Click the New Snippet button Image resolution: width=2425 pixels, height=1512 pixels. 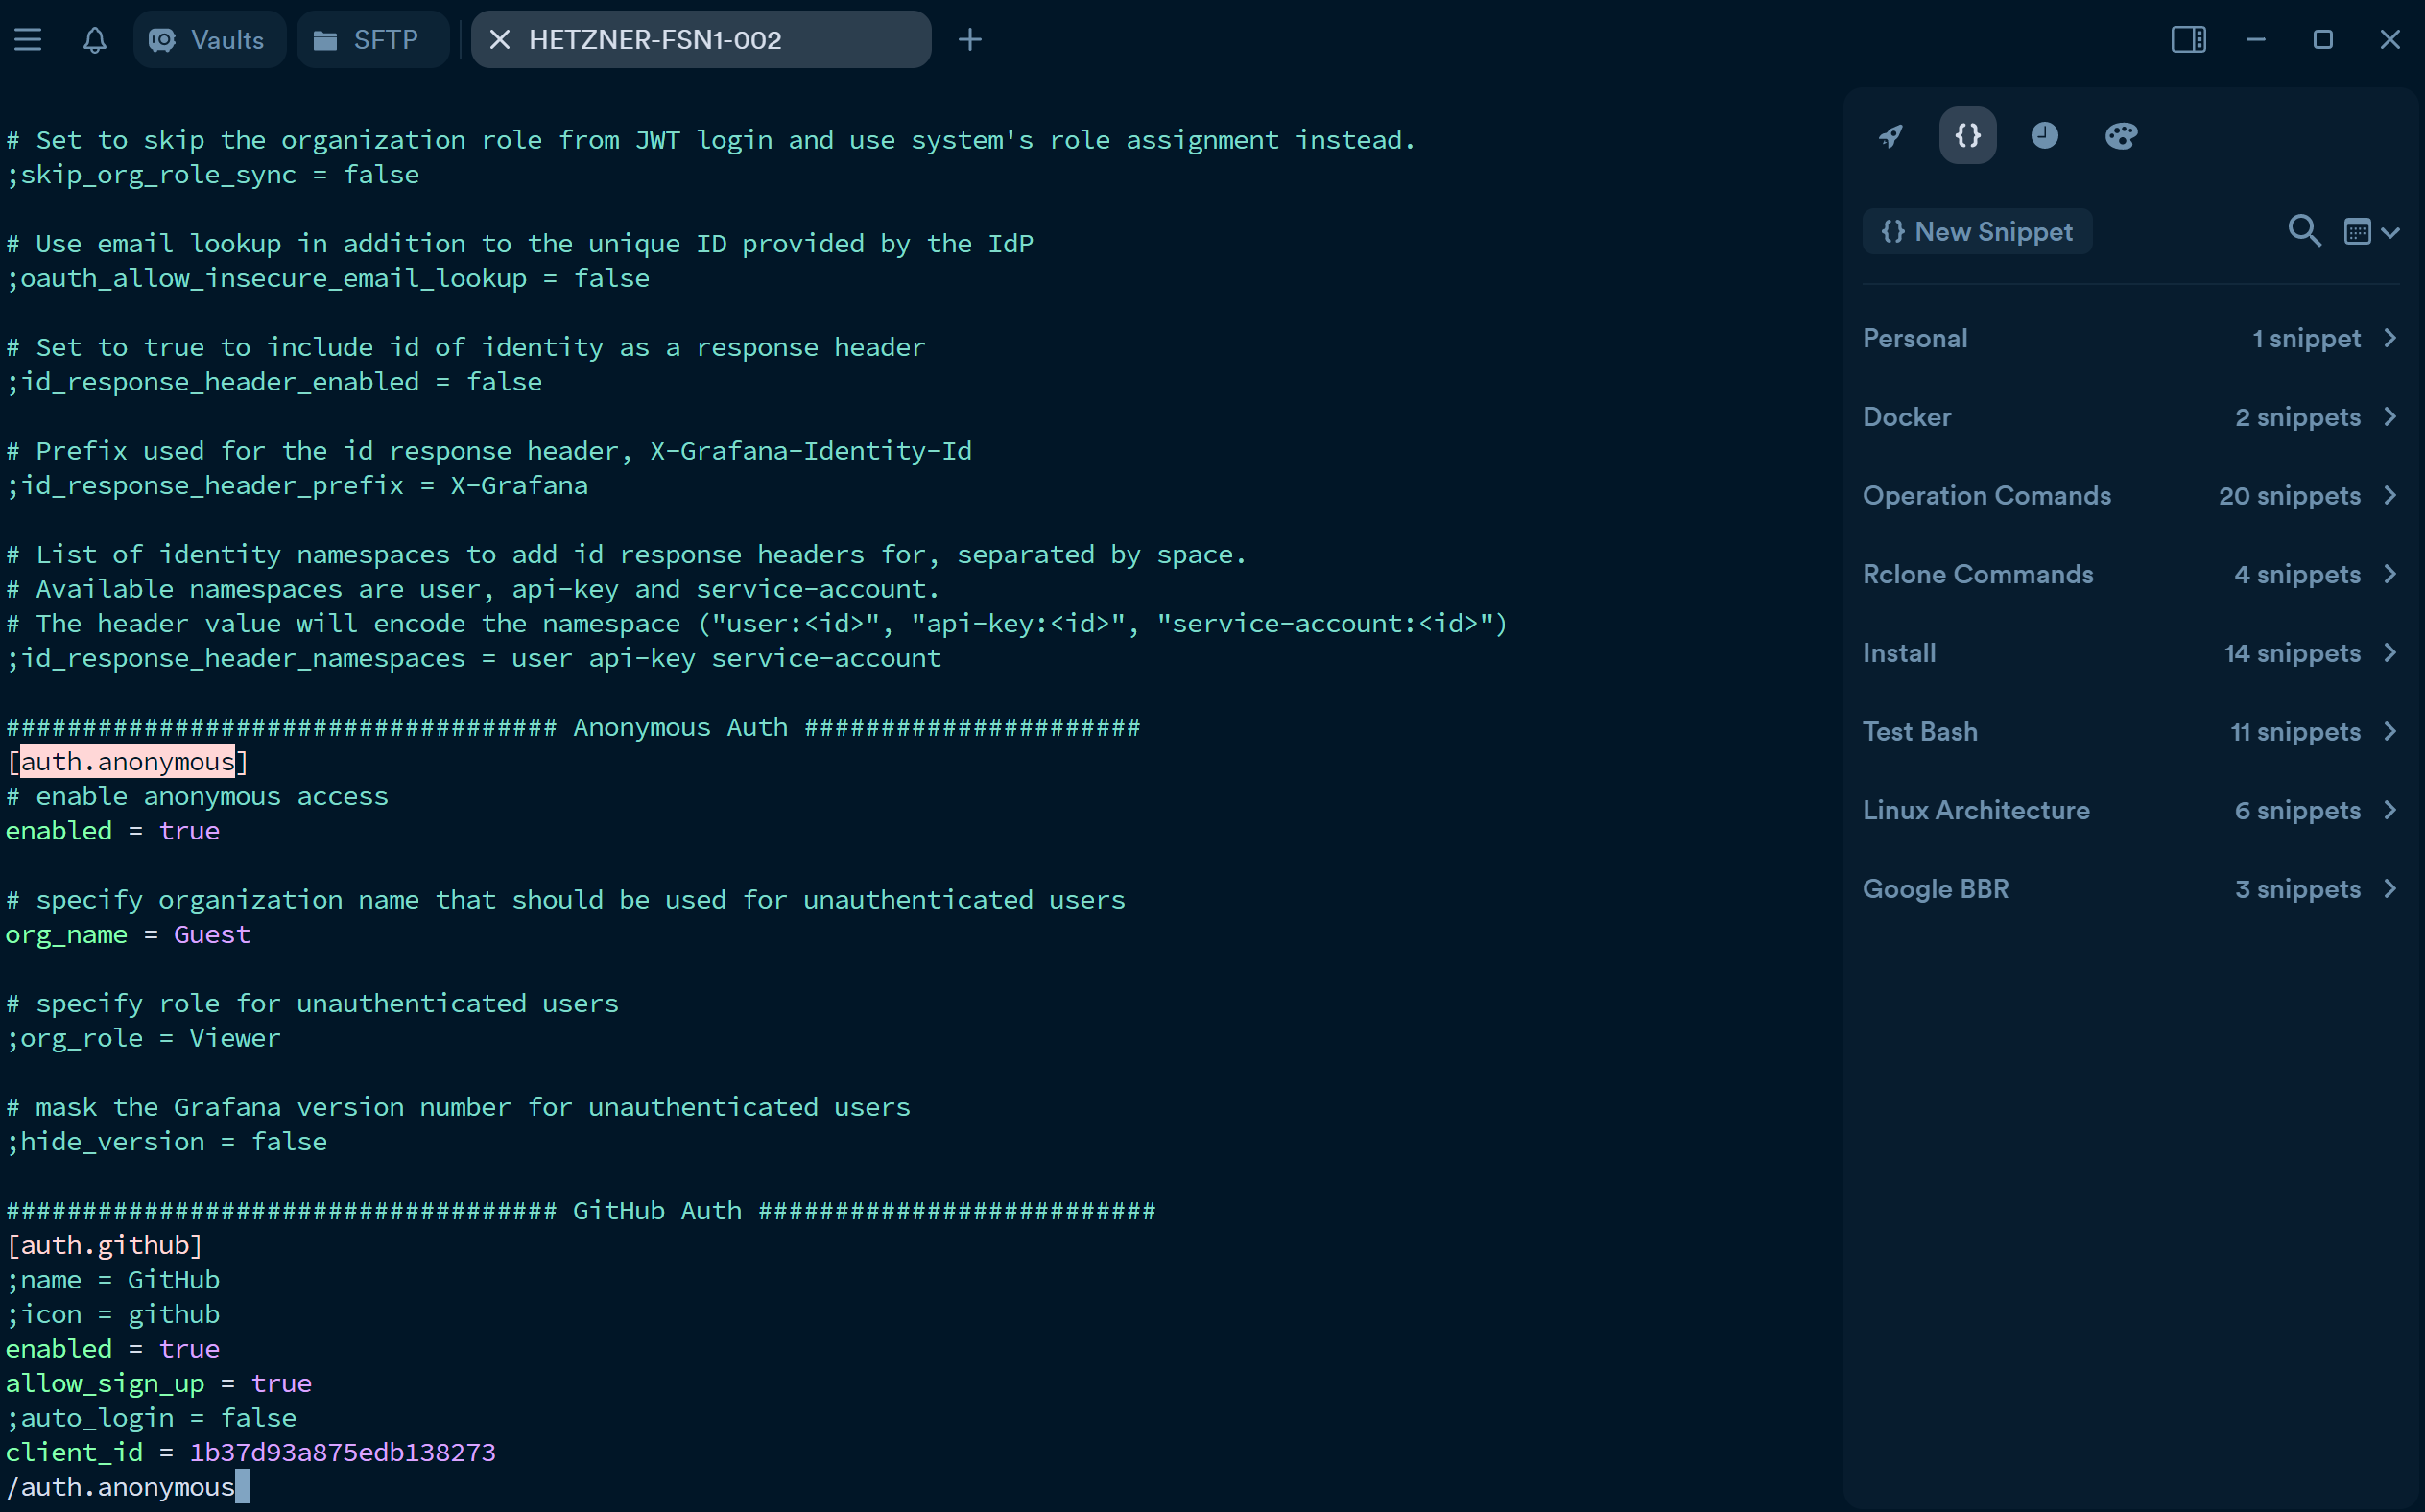pyautogui.click(x=1976, y=232)
